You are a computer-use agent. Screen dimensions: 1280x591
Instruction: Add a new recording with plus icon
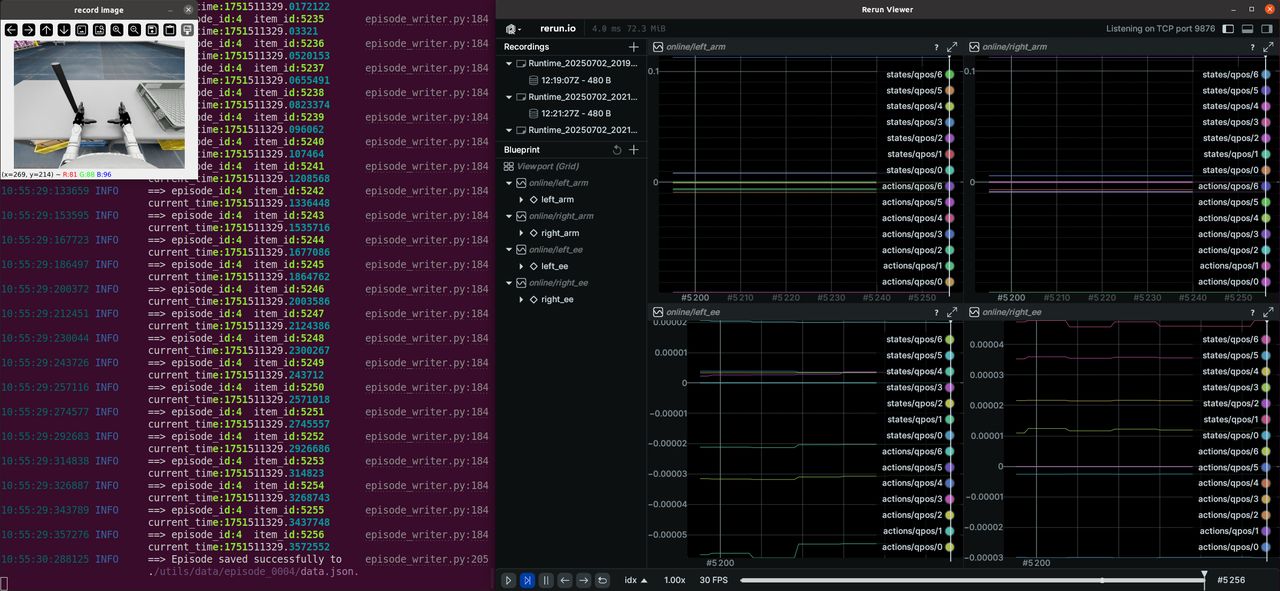[x=633, y=47]
